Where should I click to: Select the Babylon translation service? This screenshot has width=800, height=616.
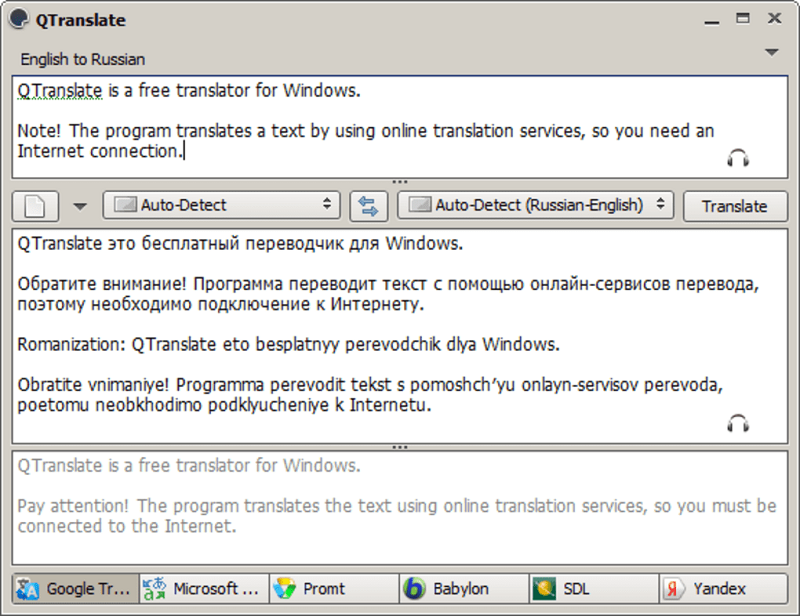[x=463, y=588]
